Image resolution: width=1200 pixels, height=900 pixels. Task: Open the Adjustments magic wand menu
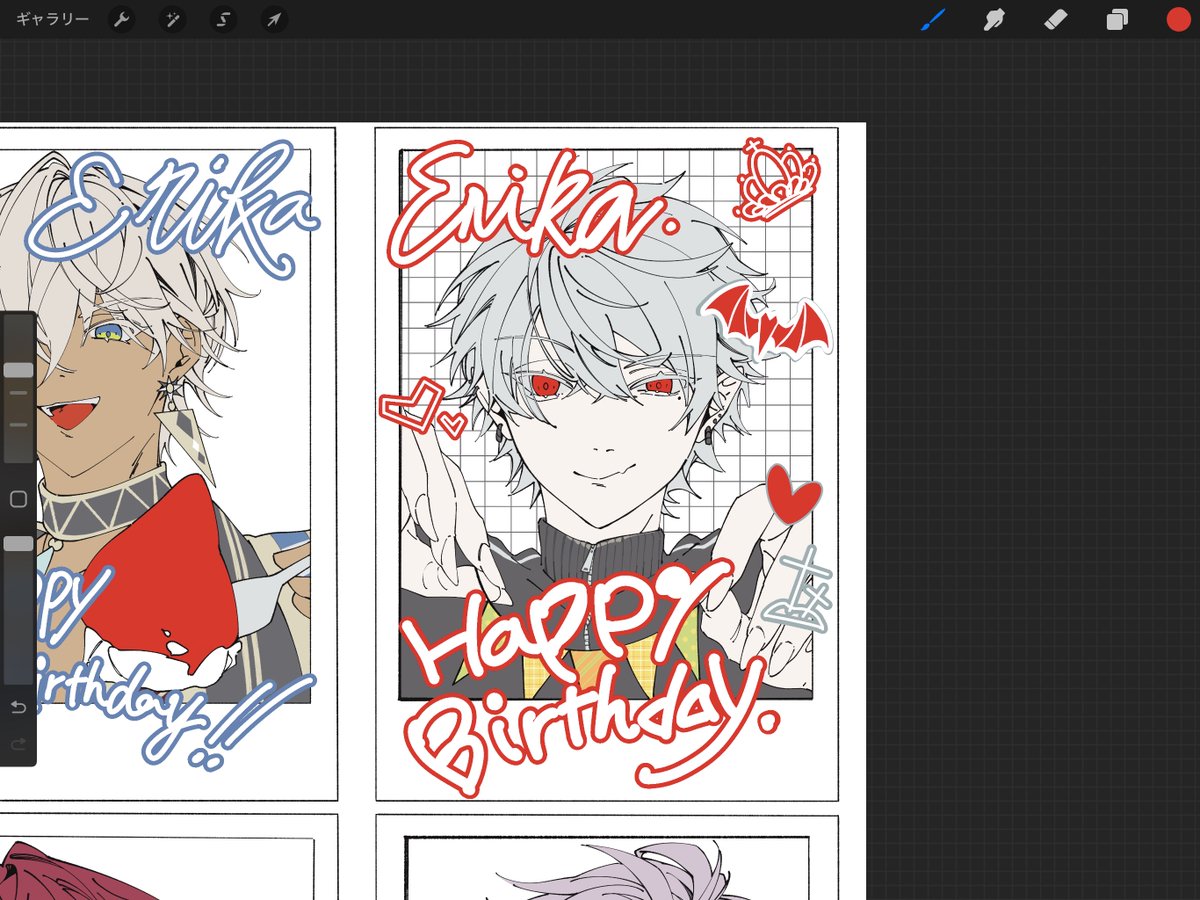click(173, 19)
